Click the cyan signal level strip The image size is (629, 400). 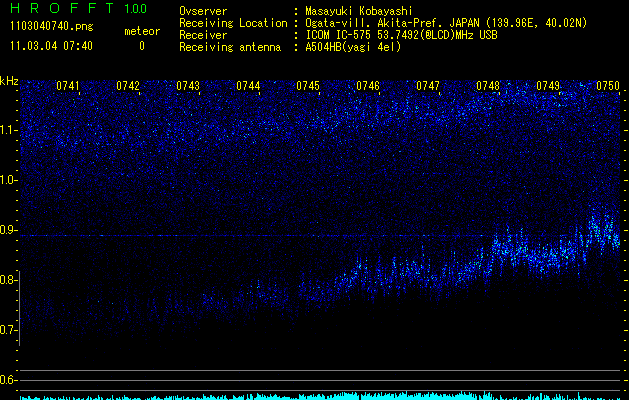320,396
